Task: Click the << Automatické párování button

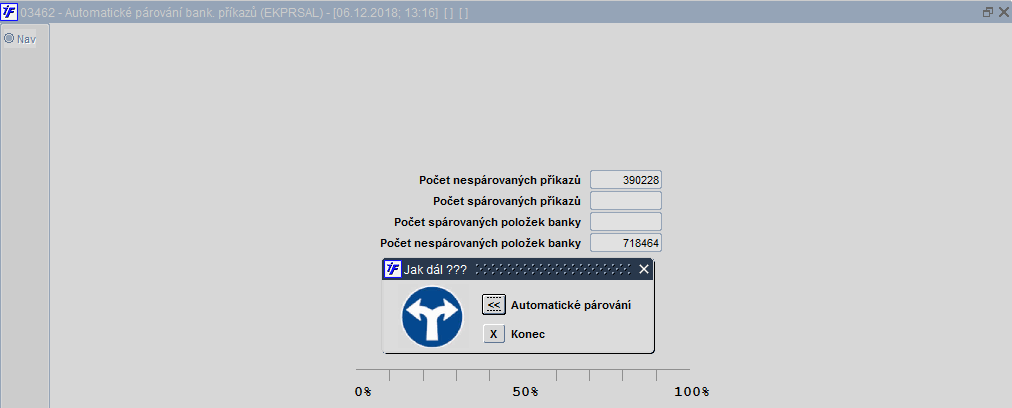Action: click(494, 305)
